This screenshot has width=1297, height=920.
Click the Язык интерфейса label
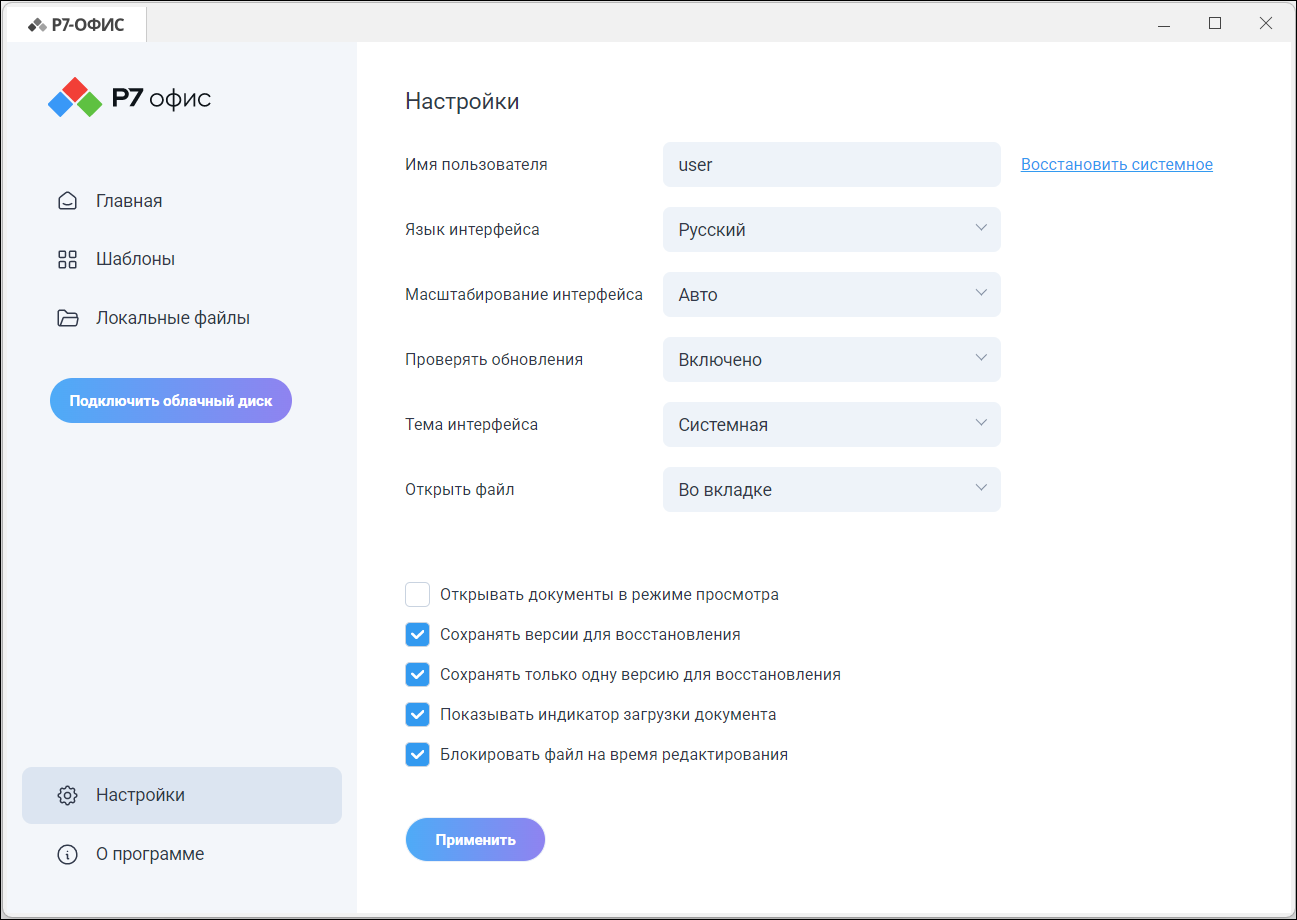(x=472, y=229)
